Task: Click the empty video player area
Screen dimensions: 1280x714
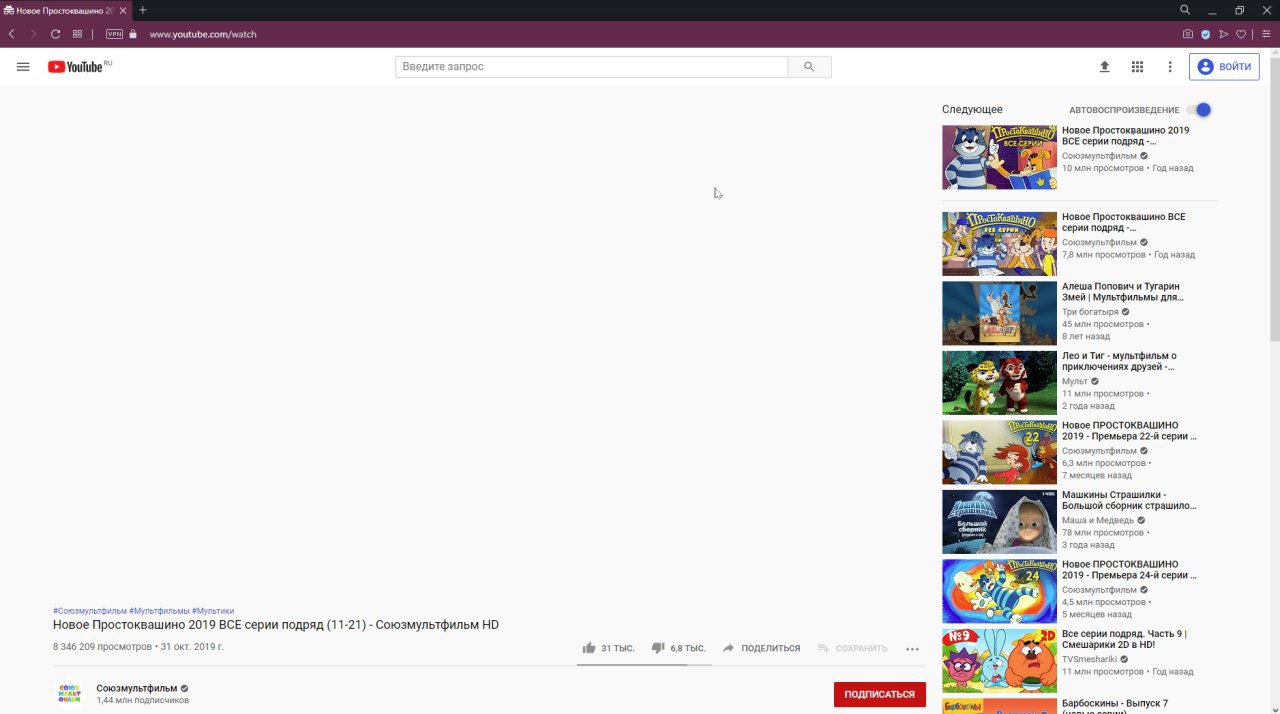Action: tap(489, 347)
